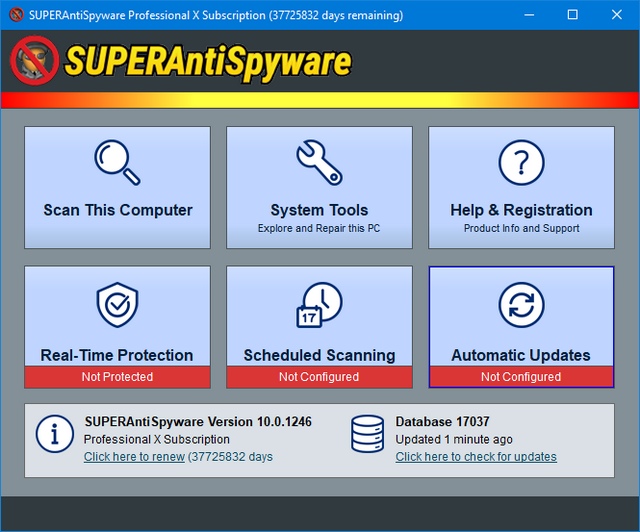Click the calendar clock scheduling icon

[x=319, y=306]
